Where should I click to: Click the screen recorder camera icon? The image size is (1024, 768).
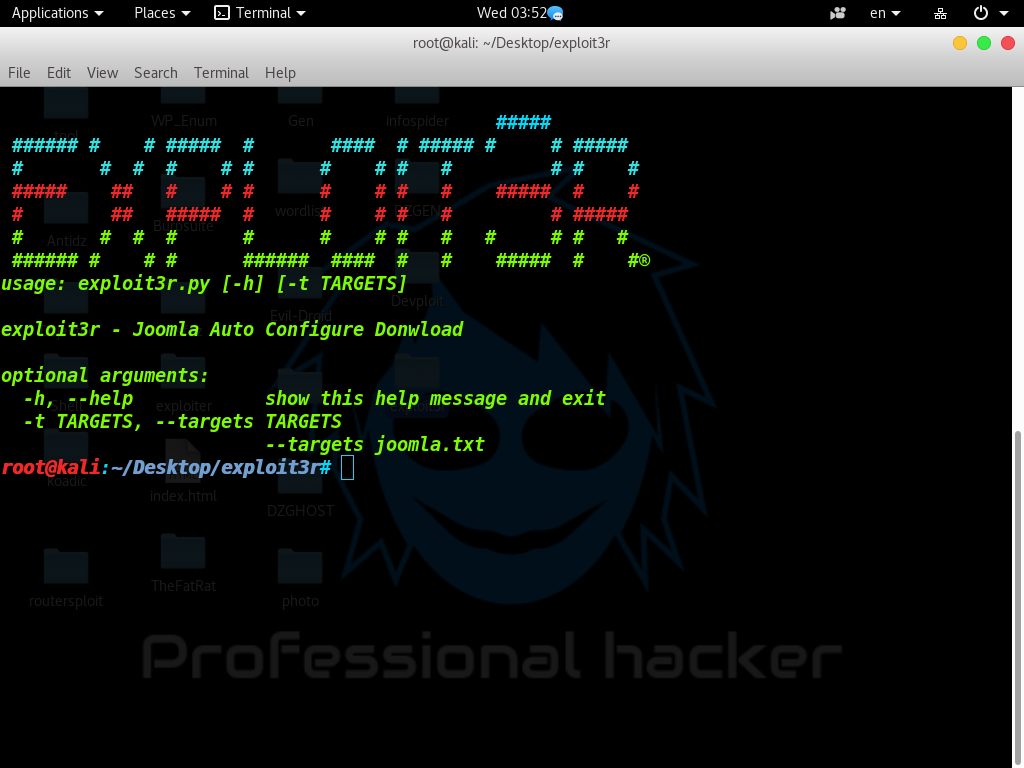click(x=838, y=13)
